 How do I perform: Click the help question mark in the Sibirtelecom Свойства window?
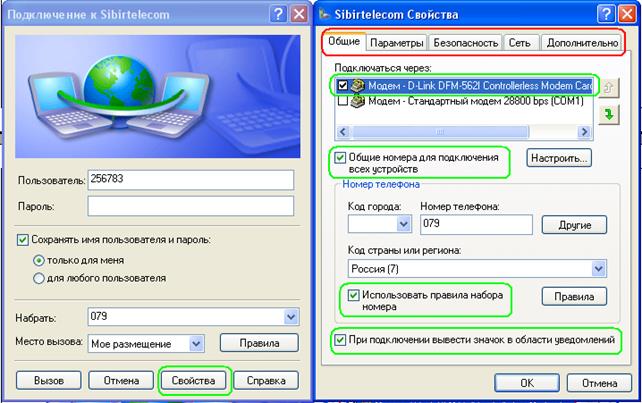(x=606, y=14)
